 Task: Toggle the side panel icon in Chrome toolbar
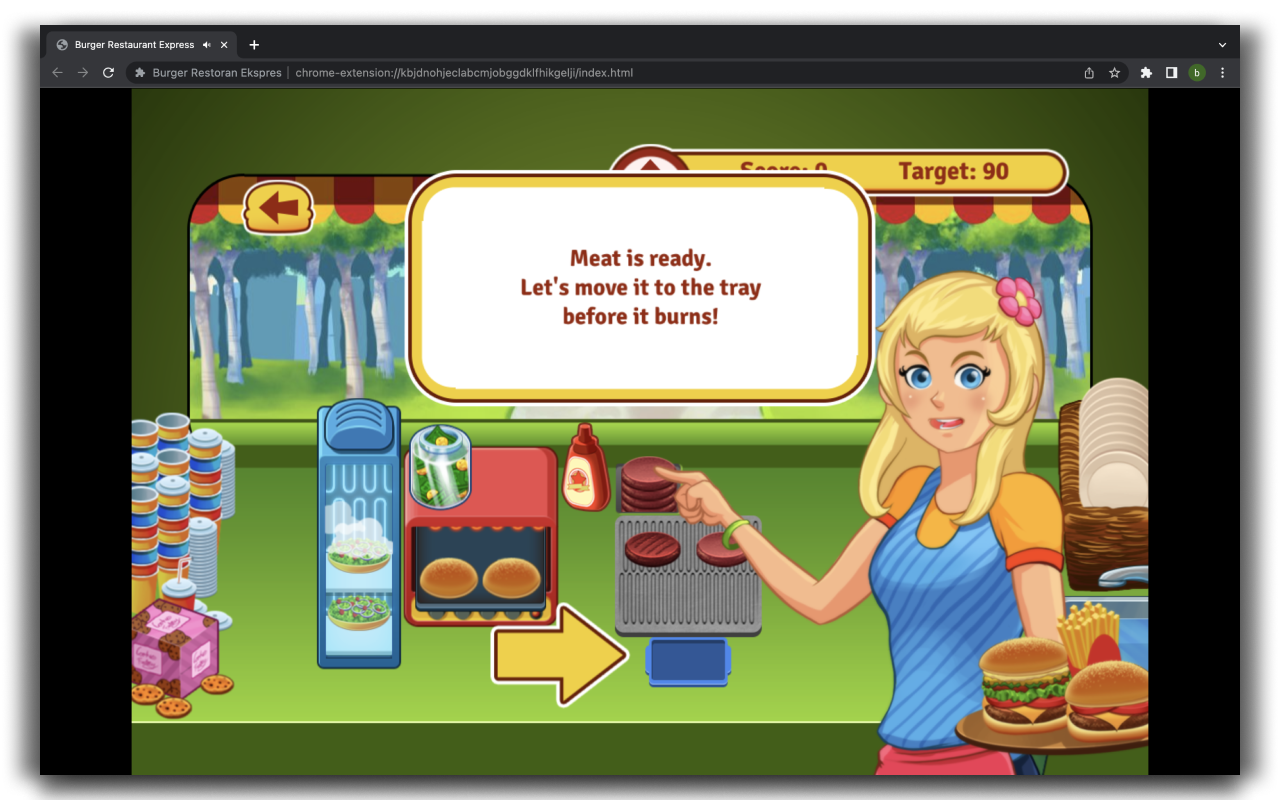click(x=1171, y=72)
